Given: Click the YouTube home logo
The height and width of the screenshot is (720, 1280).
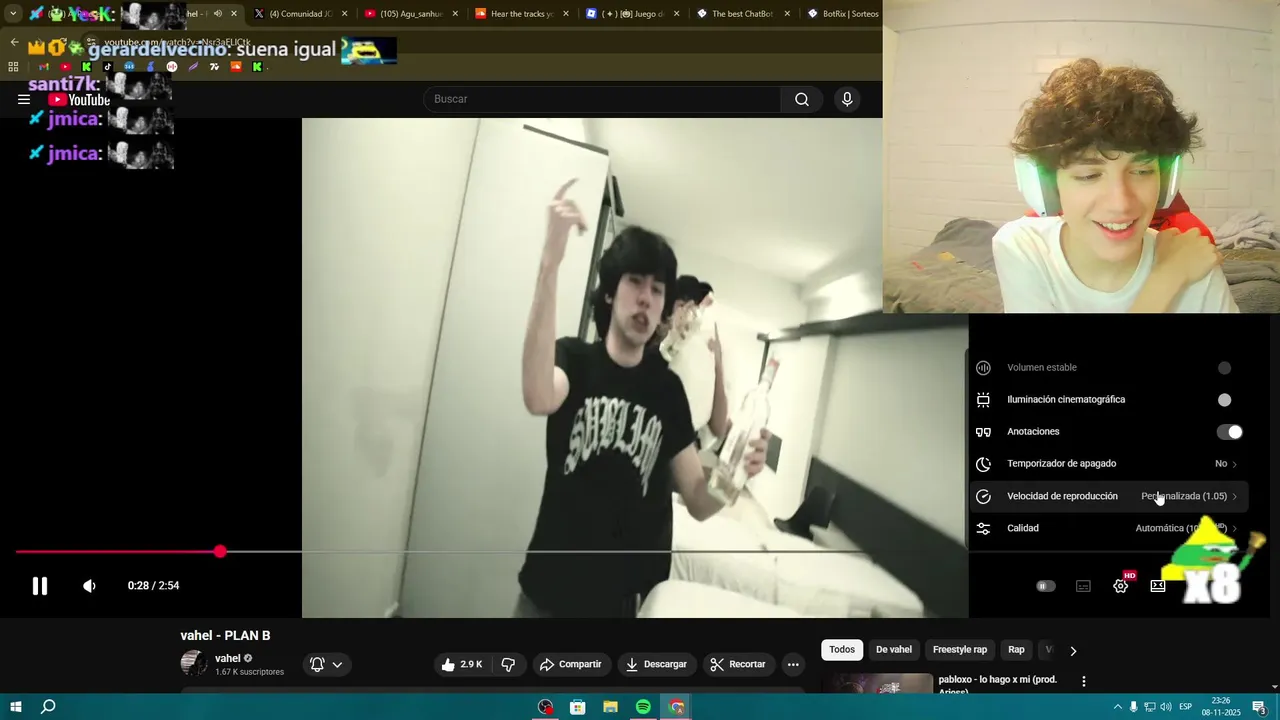Looking at the screenshot, I should pos(79,100).
